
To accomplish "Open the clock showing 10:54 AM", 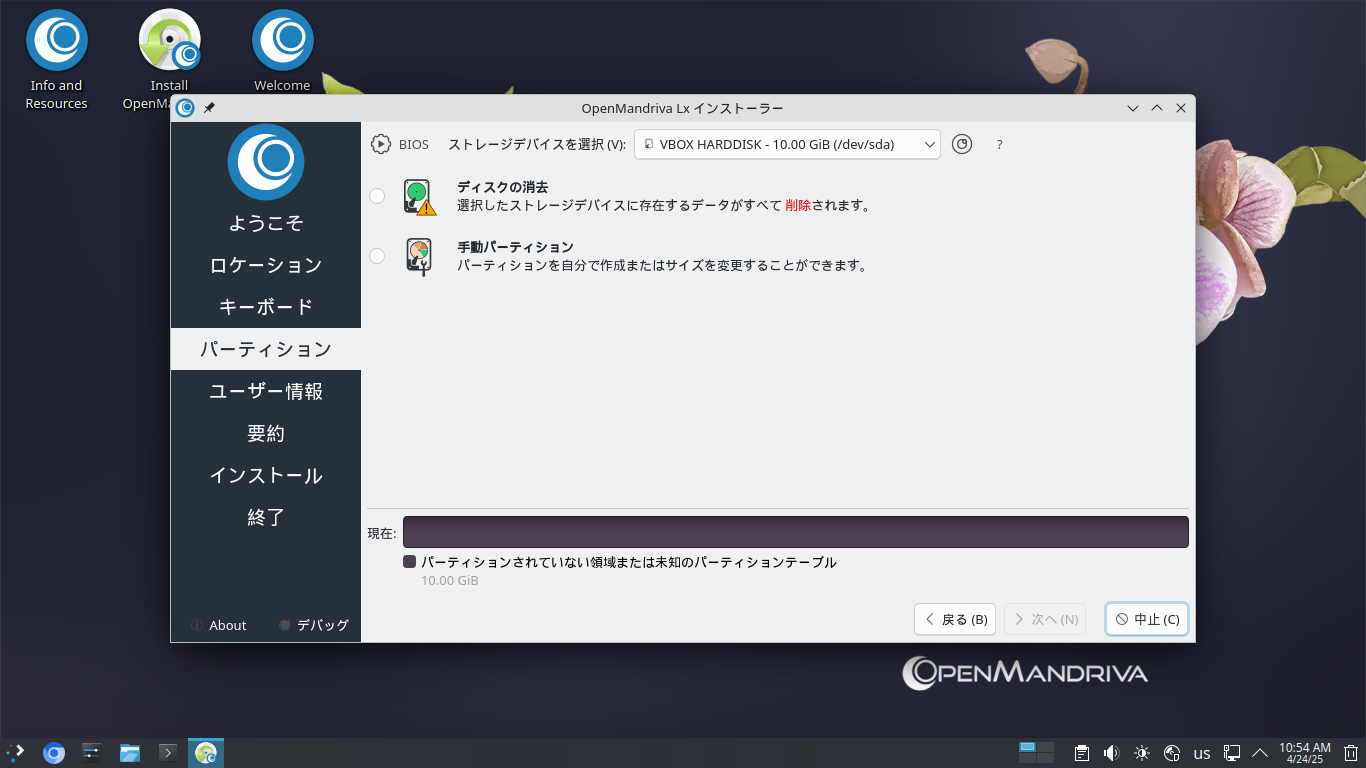I will (x=1305, y=753).
